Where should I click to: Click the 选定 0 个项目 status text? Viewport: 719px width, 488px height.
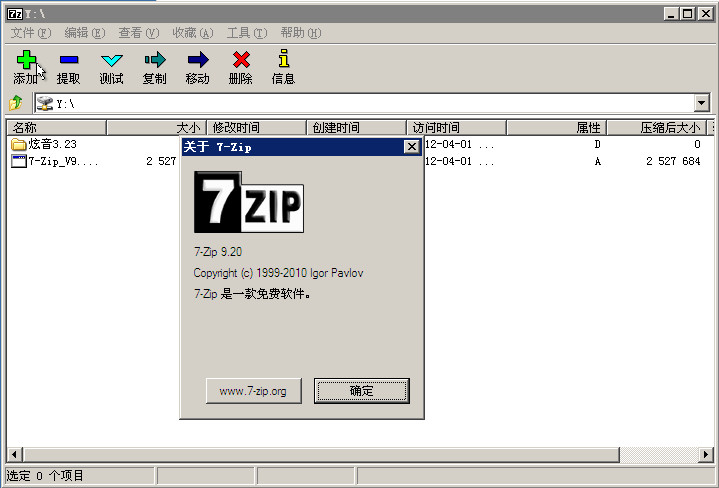pyautogui.click(x=45, y=476)
